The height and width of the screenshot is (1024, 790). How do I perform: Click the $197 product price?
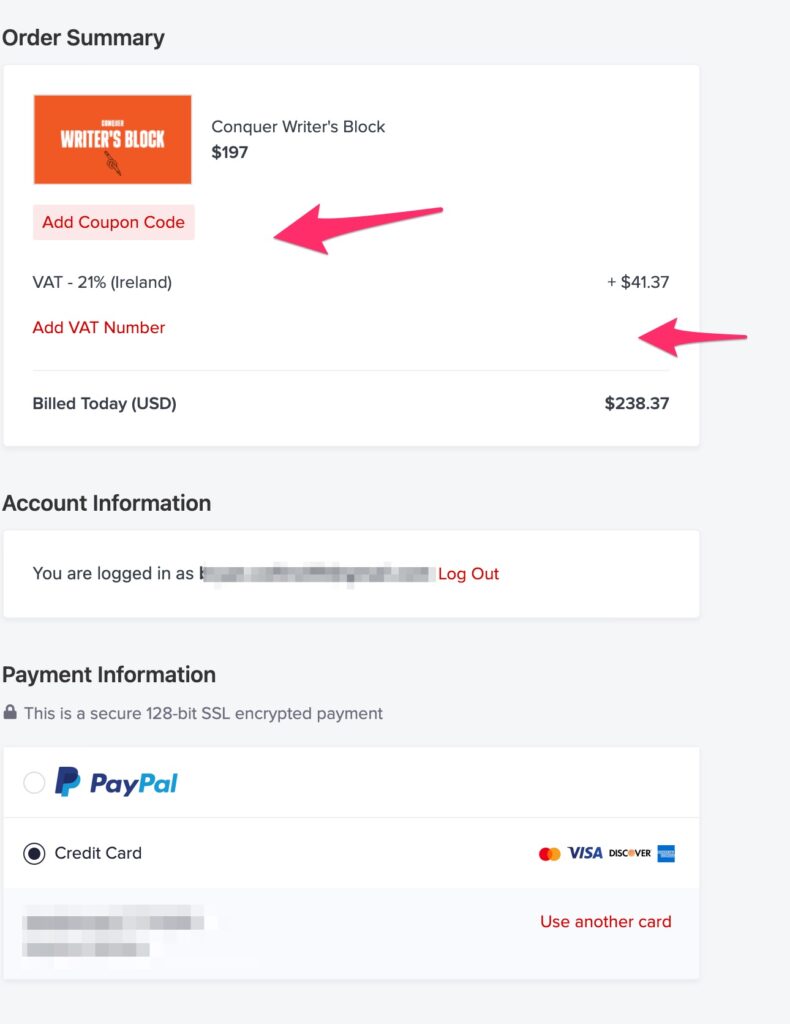pyautogui.click(x=230, y=152)
